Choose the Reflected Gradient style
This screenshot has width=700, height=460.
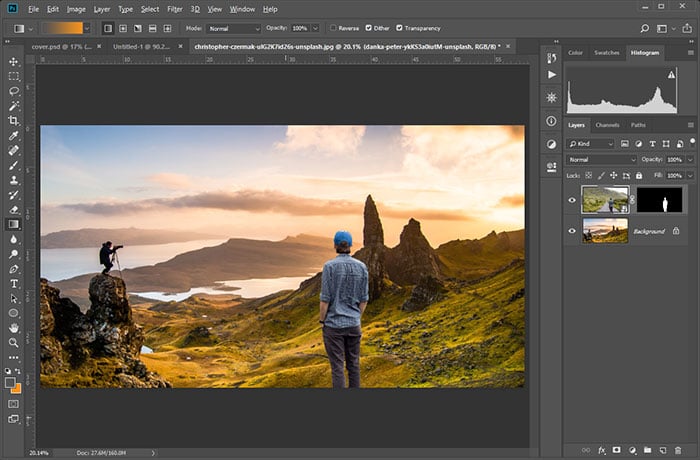[x=153, y=29]
